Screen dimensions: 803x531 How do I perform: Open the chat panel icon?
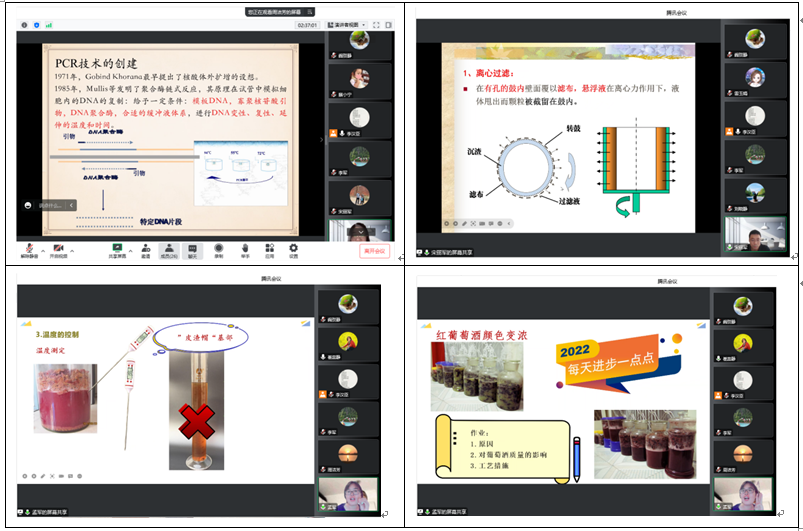point(193,248)
